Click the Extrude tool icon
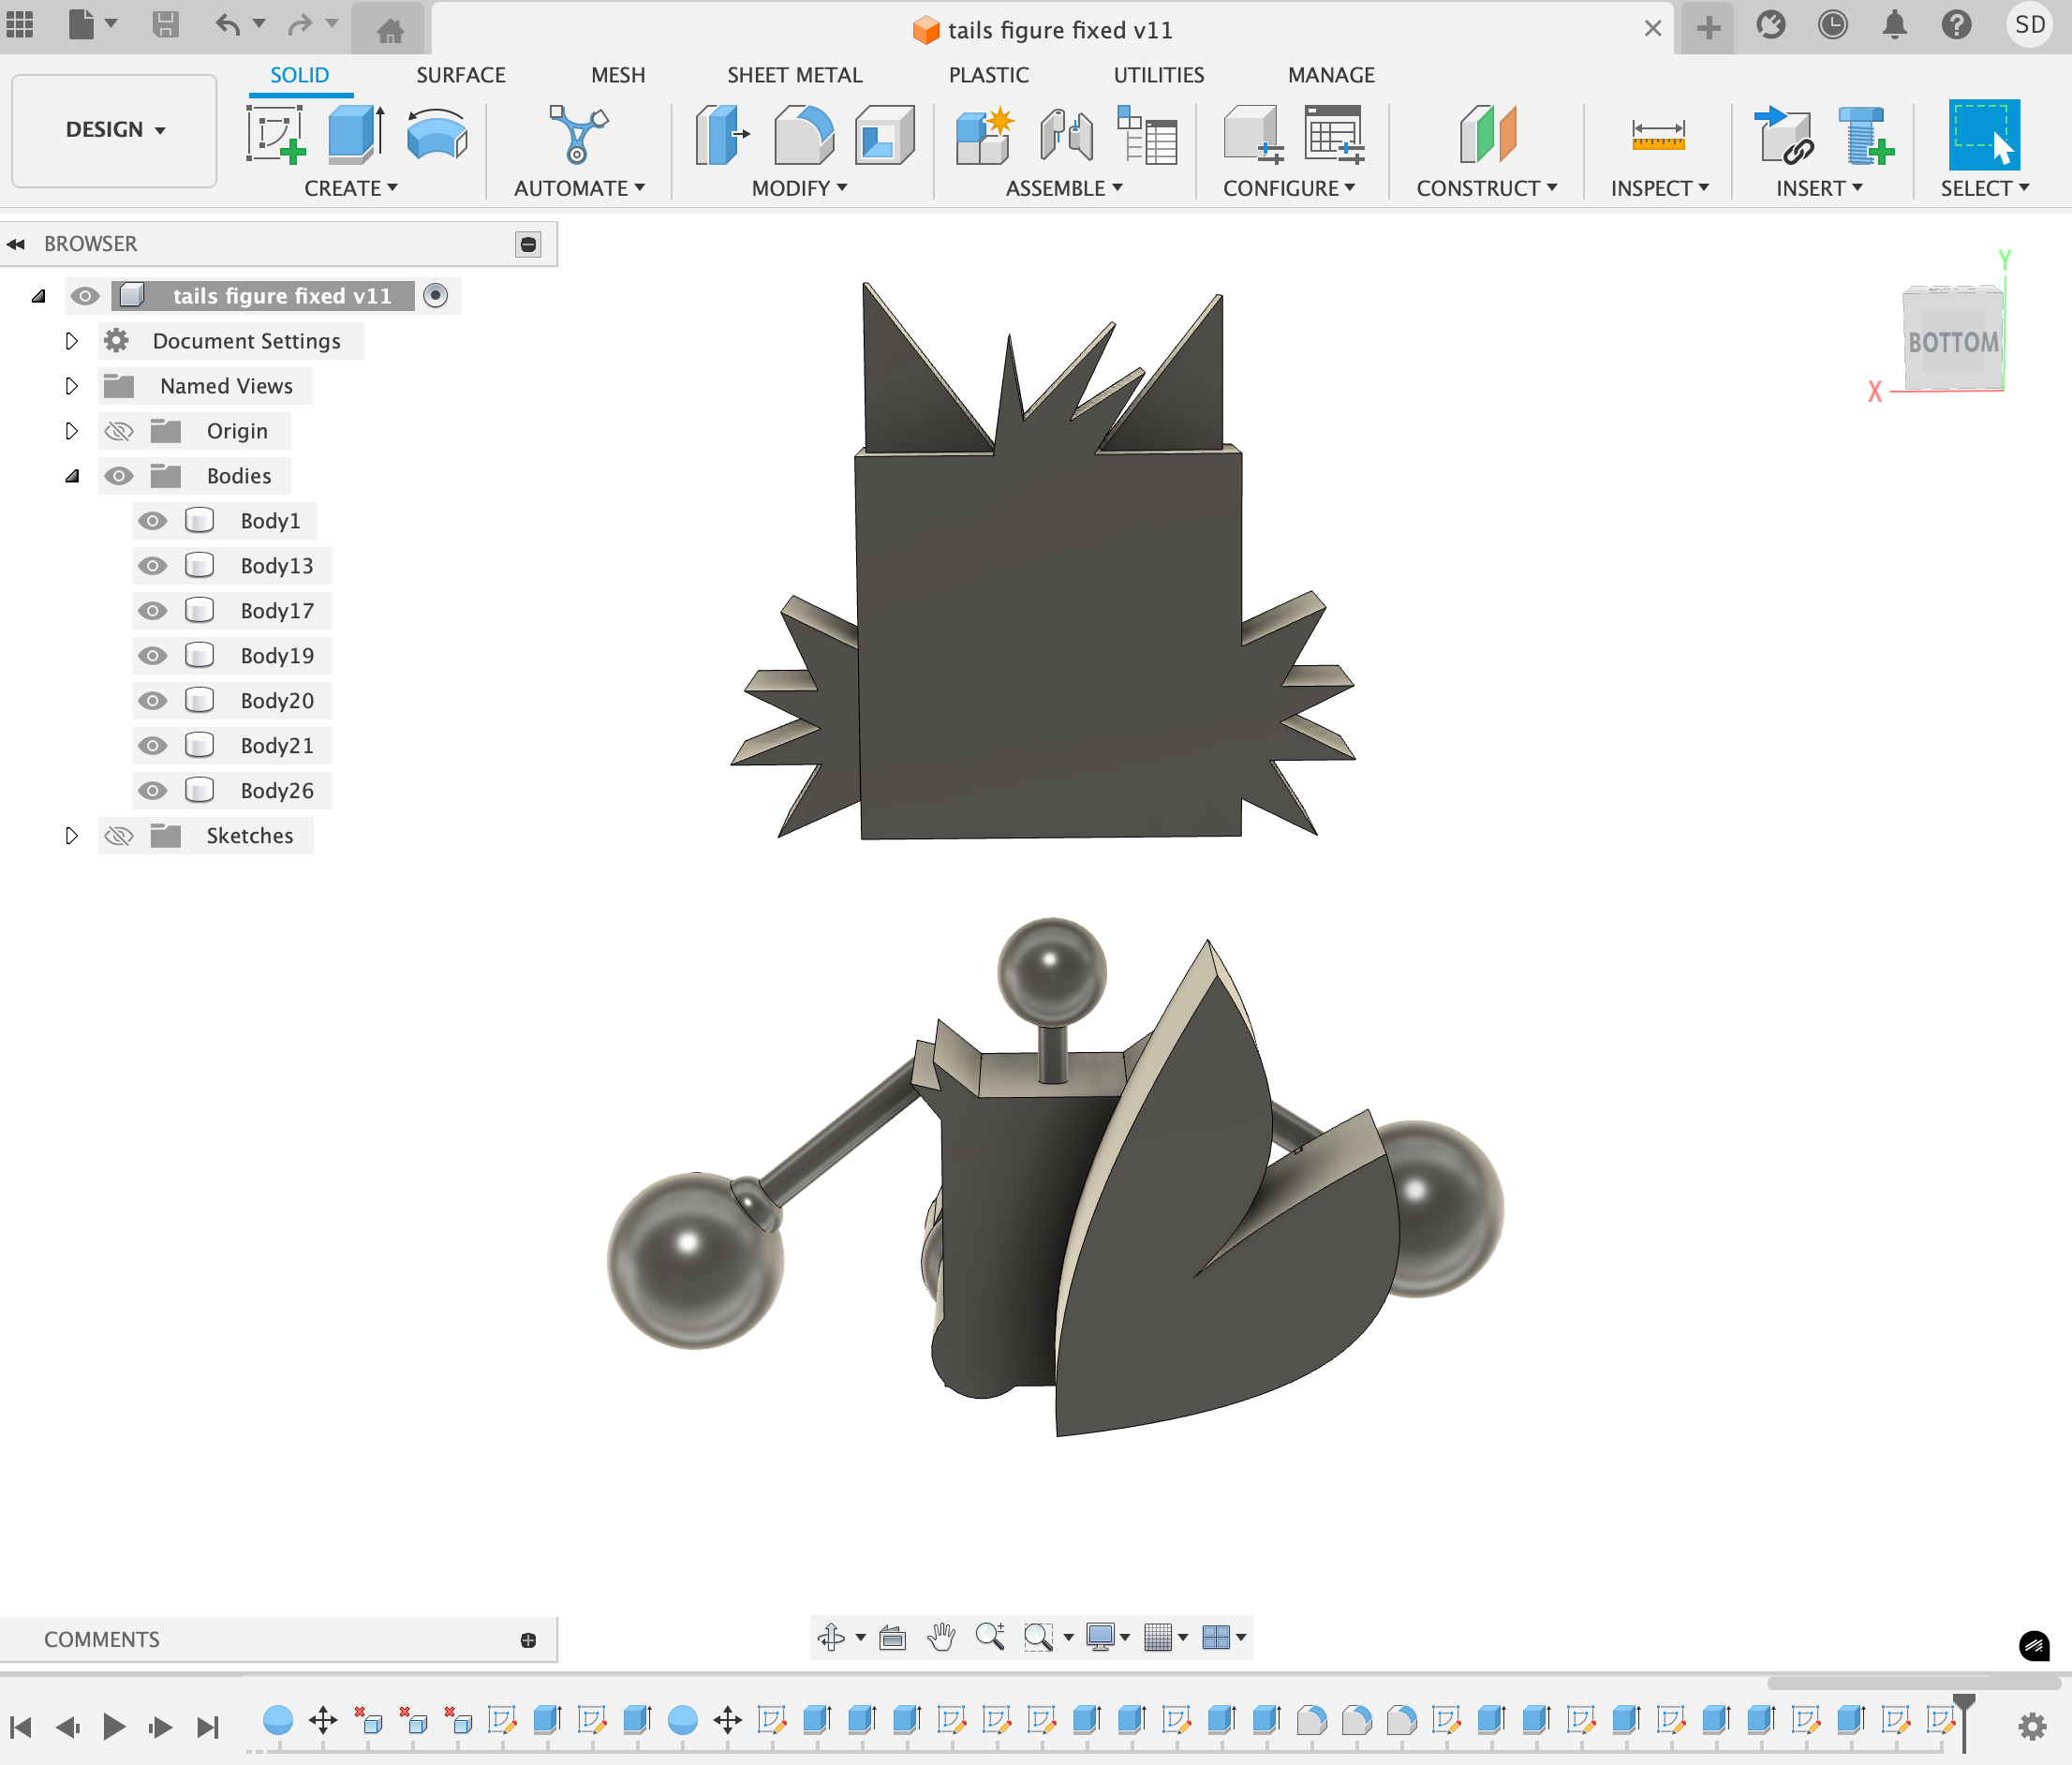This screenshot has width=2072, height=1765. [356, 134]
